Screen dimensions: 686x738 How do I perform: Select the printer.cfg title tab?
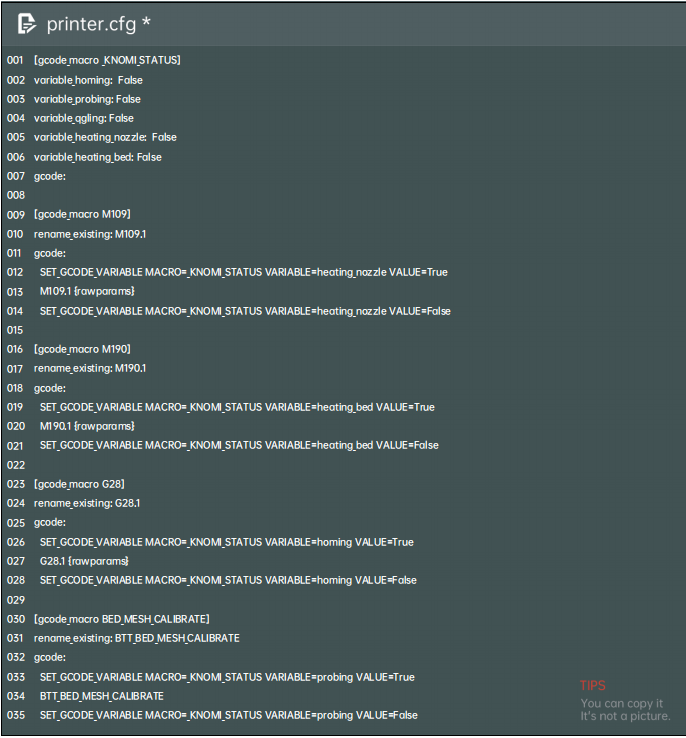91,23
